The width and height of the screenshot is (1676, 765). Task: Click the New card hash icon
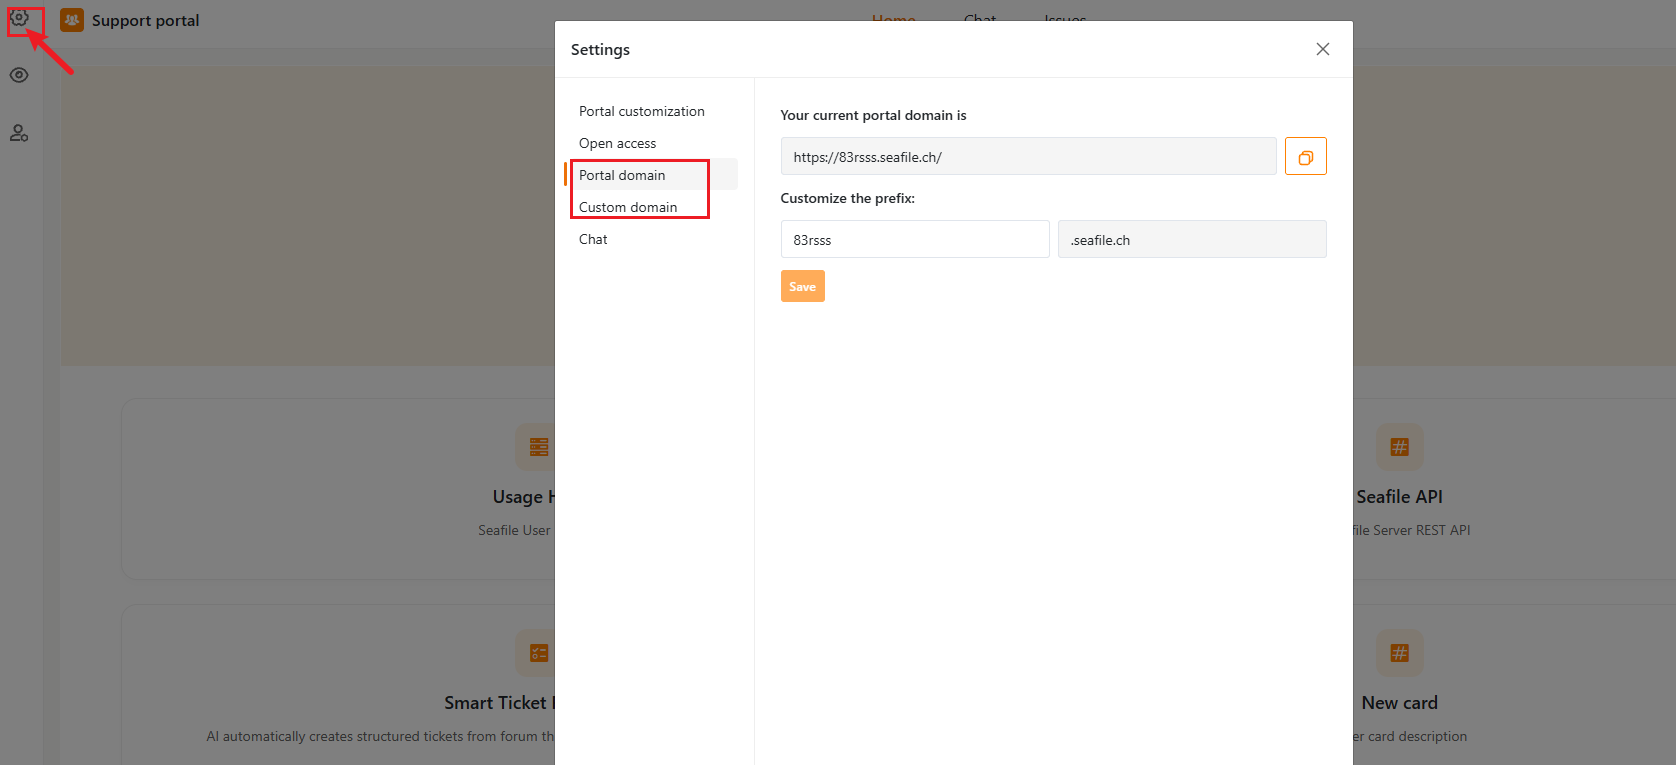point(1399,653)
